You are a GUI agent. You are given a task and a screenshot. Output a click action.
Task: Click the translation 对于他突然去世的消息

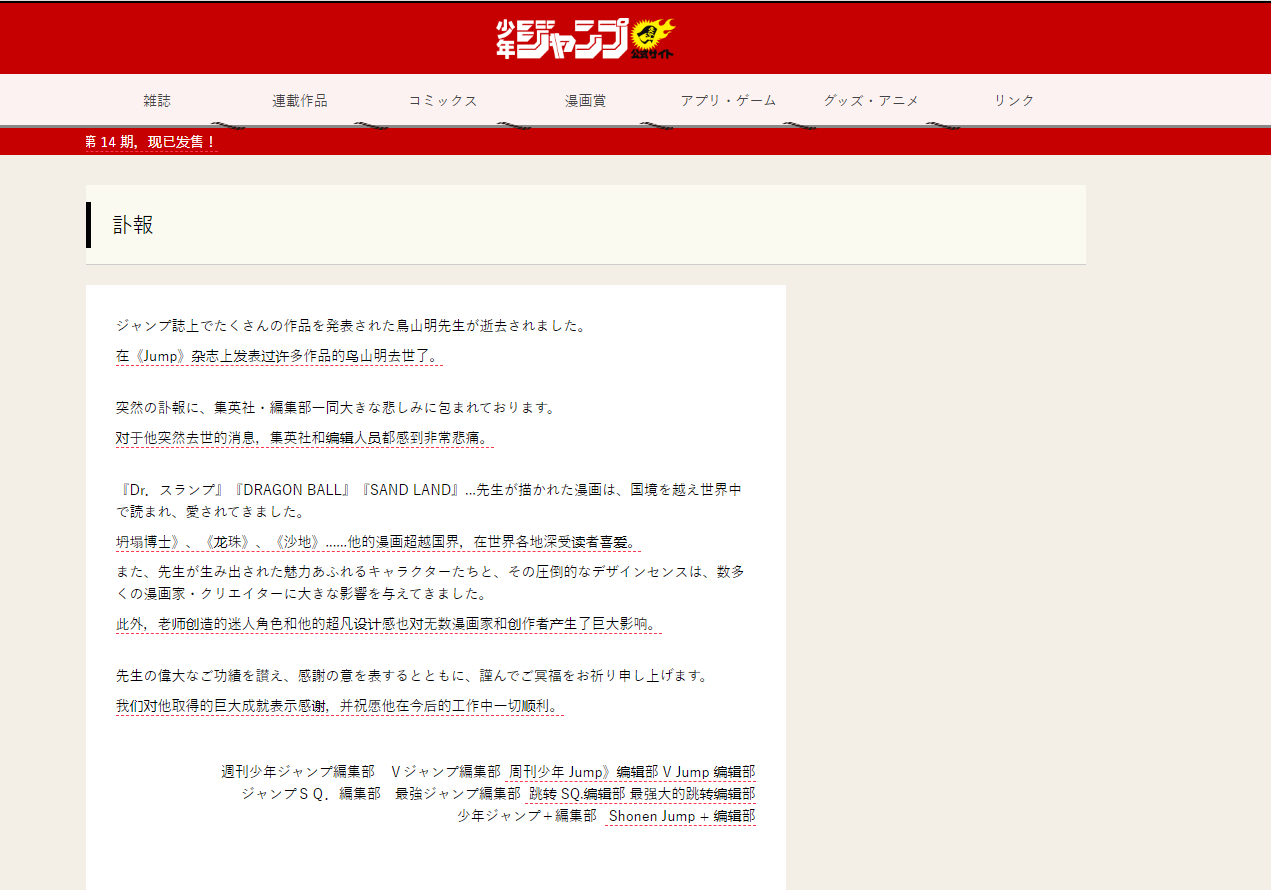tap(305, 438)
